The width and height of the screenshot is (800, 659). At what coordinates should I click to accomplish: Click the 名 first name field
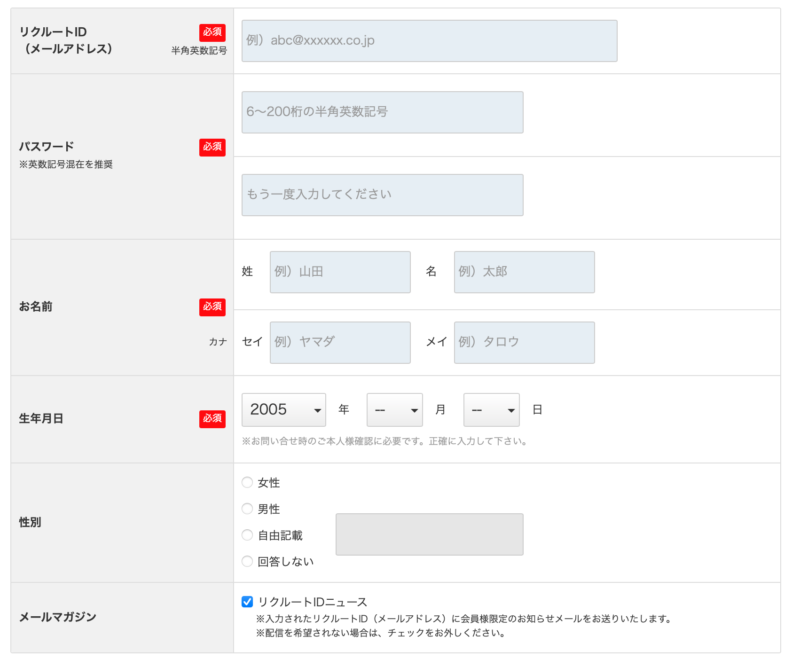(x=524, y=272)
